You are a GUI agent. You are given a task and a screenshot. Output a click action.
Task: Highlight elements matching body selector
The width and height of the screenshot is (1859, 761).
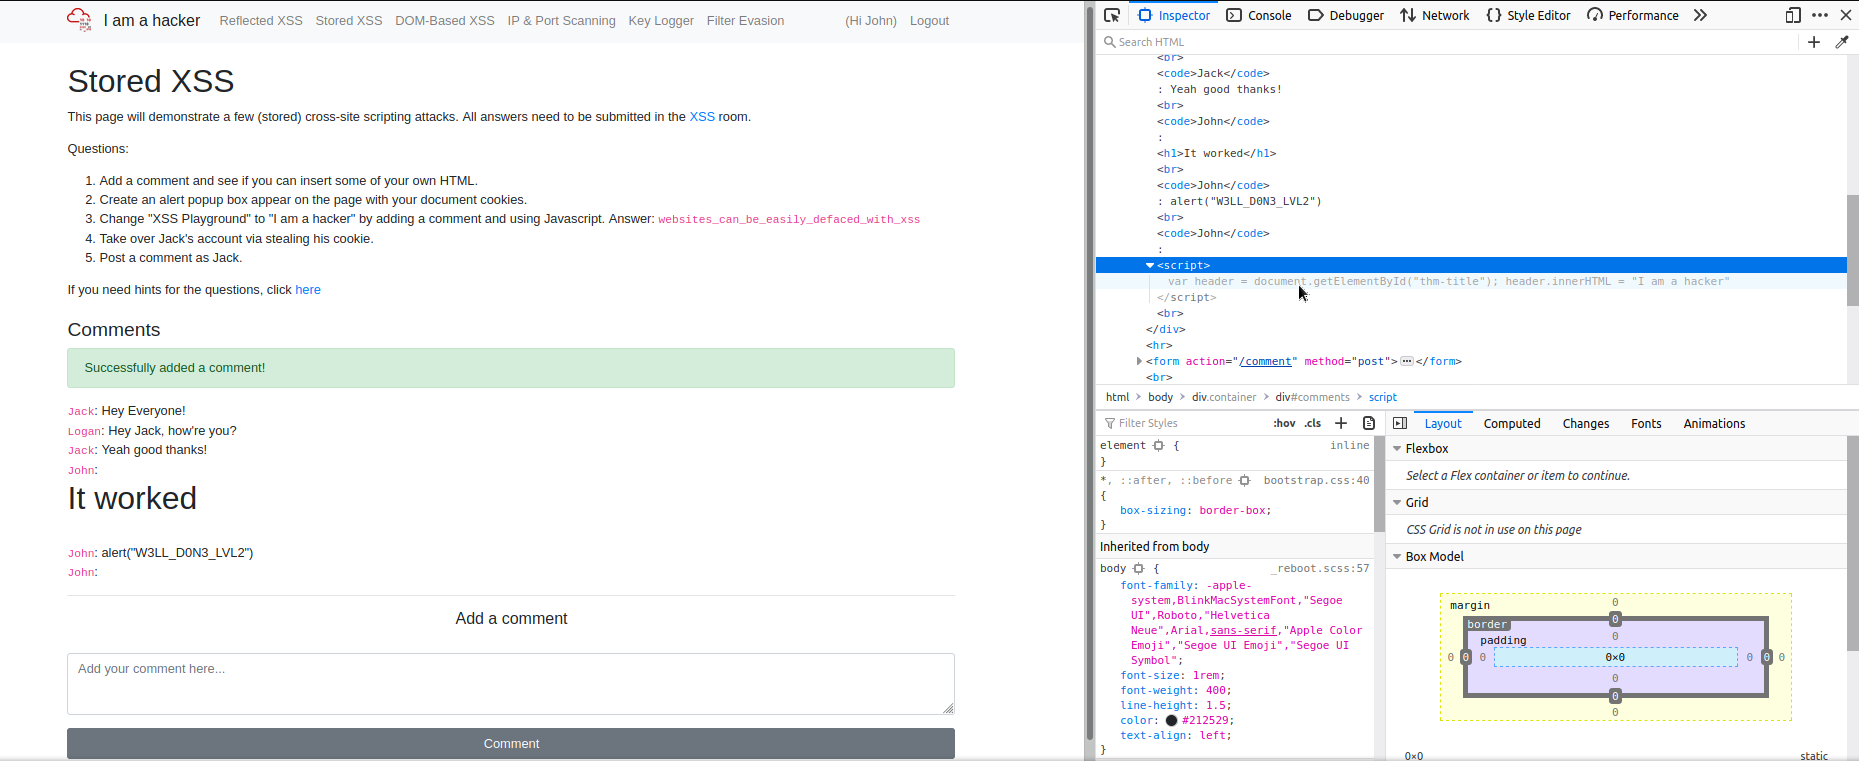(x=1138, y=569)
